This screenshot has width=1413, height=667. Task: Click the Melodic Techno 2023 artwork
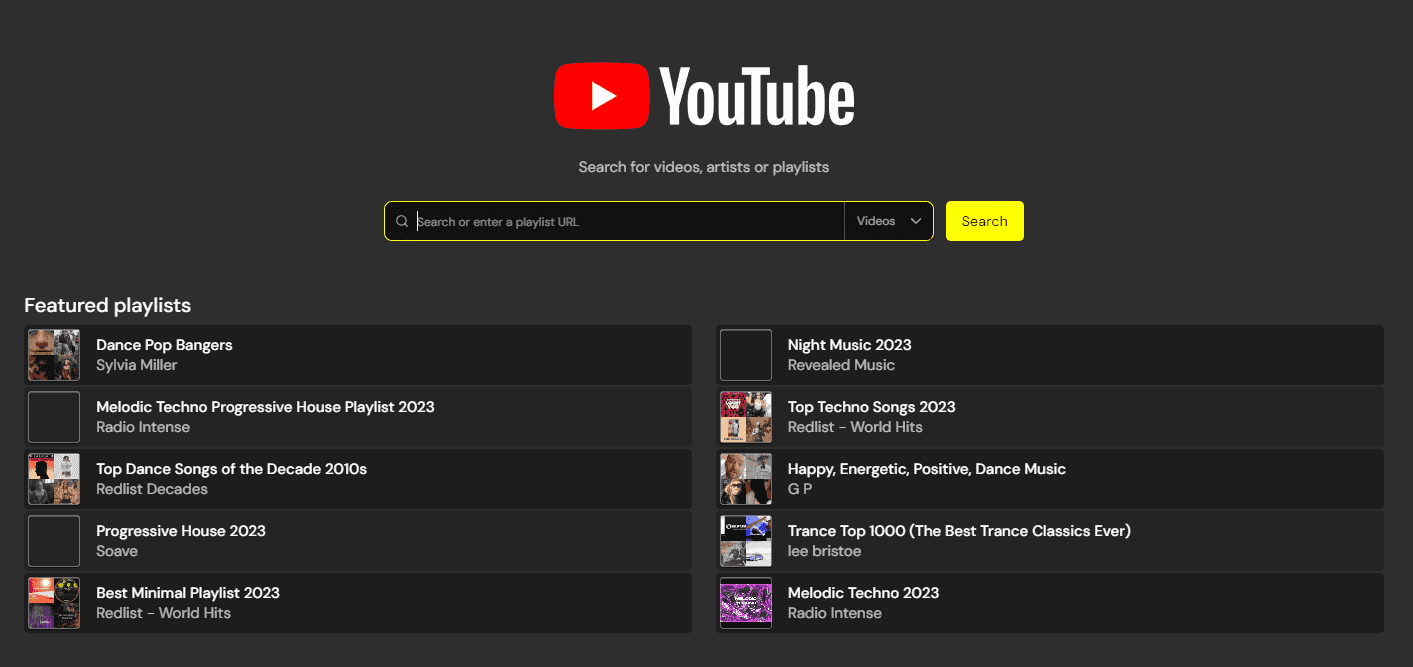(745, 603)
